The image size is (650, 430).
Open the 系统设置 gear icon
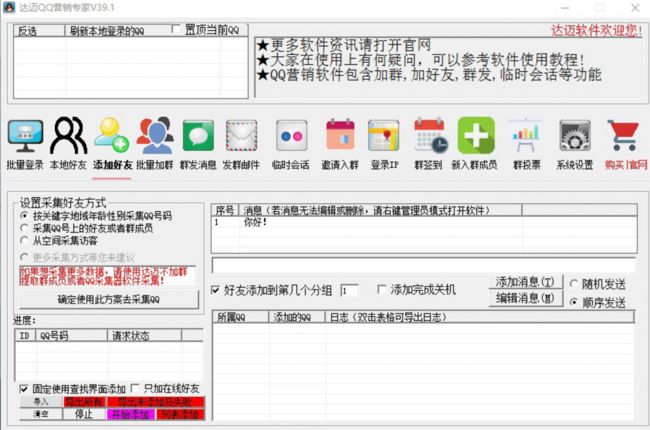[x=575, y=136]
